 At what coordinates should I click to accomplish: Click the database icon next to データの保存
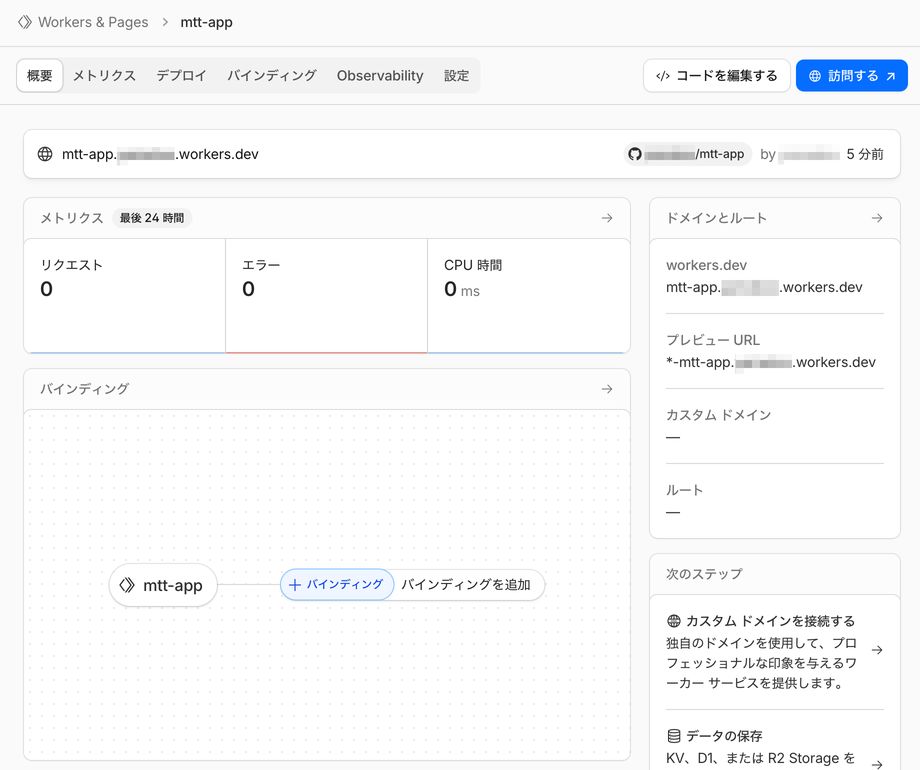coord(674,736)
